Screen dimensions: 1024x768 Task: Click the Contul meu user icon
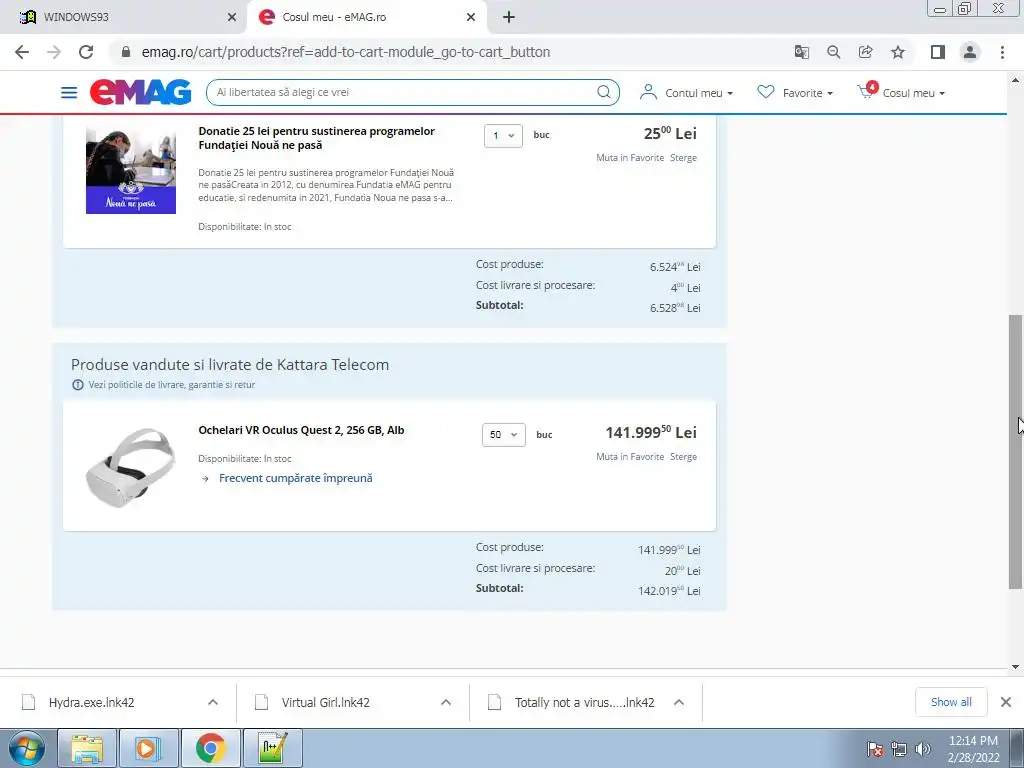point(648,92)
